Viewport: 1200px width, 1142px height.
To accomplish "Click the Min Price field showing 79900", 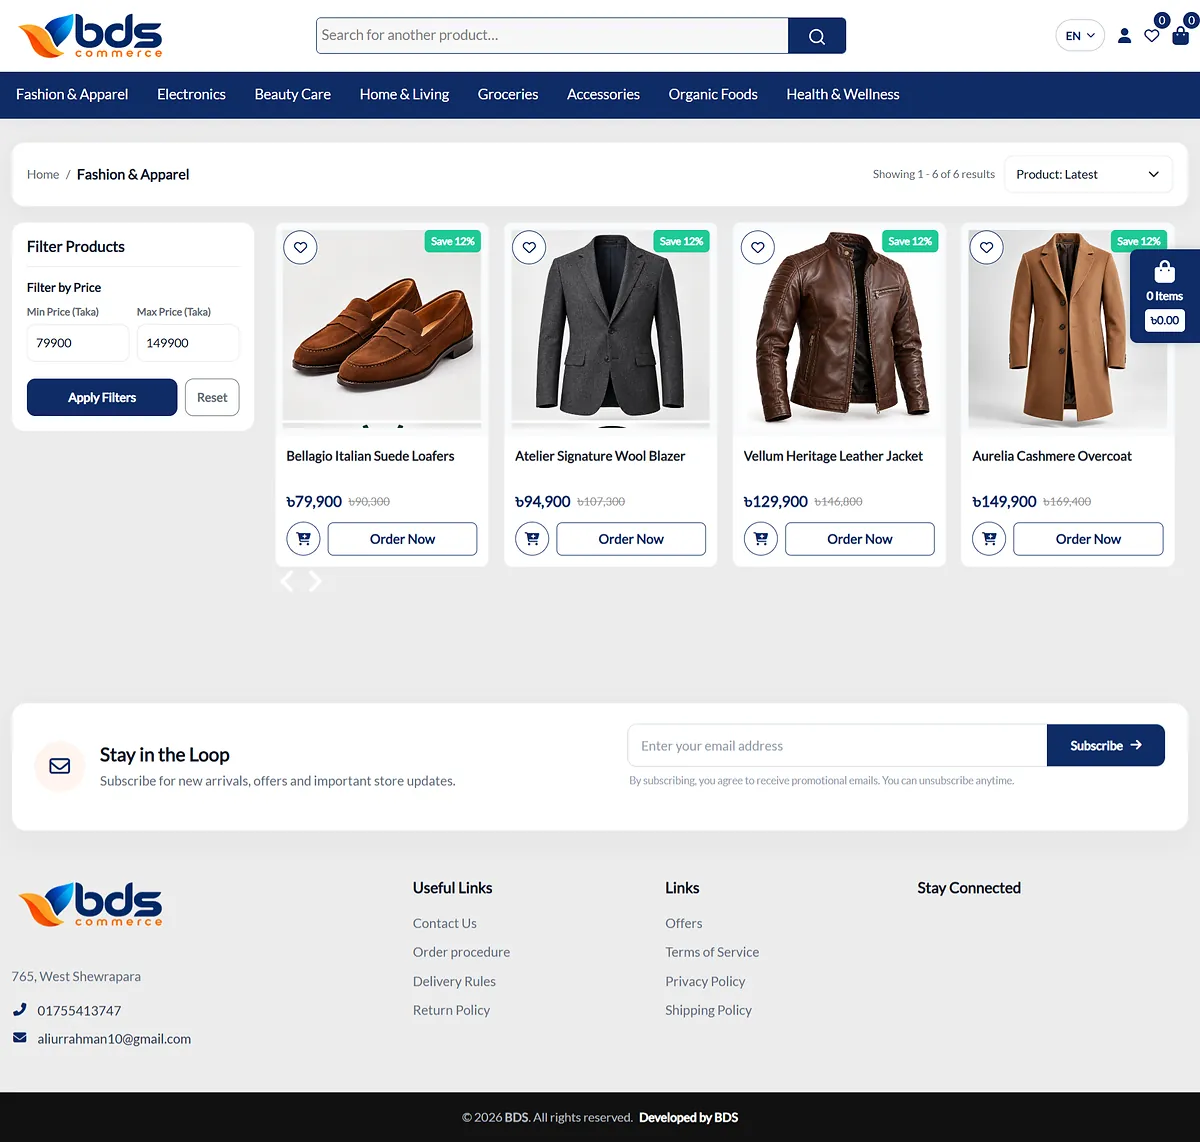I will pyautogui.click(x=78, y=343).
